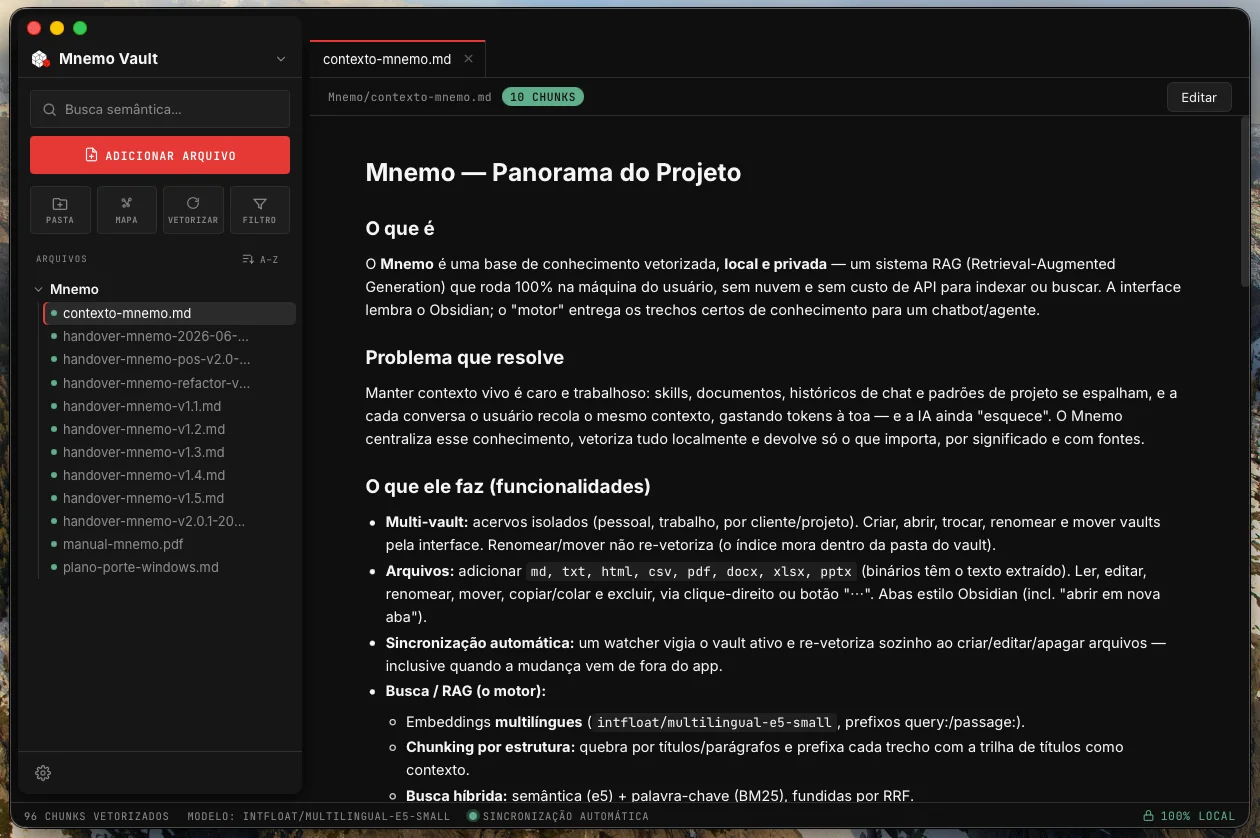Screen dimensions: 1260x838
Task: Click the Mnemo/contexto-mnemo.md breadcrumb path
Action: click(x=410, y=97)
